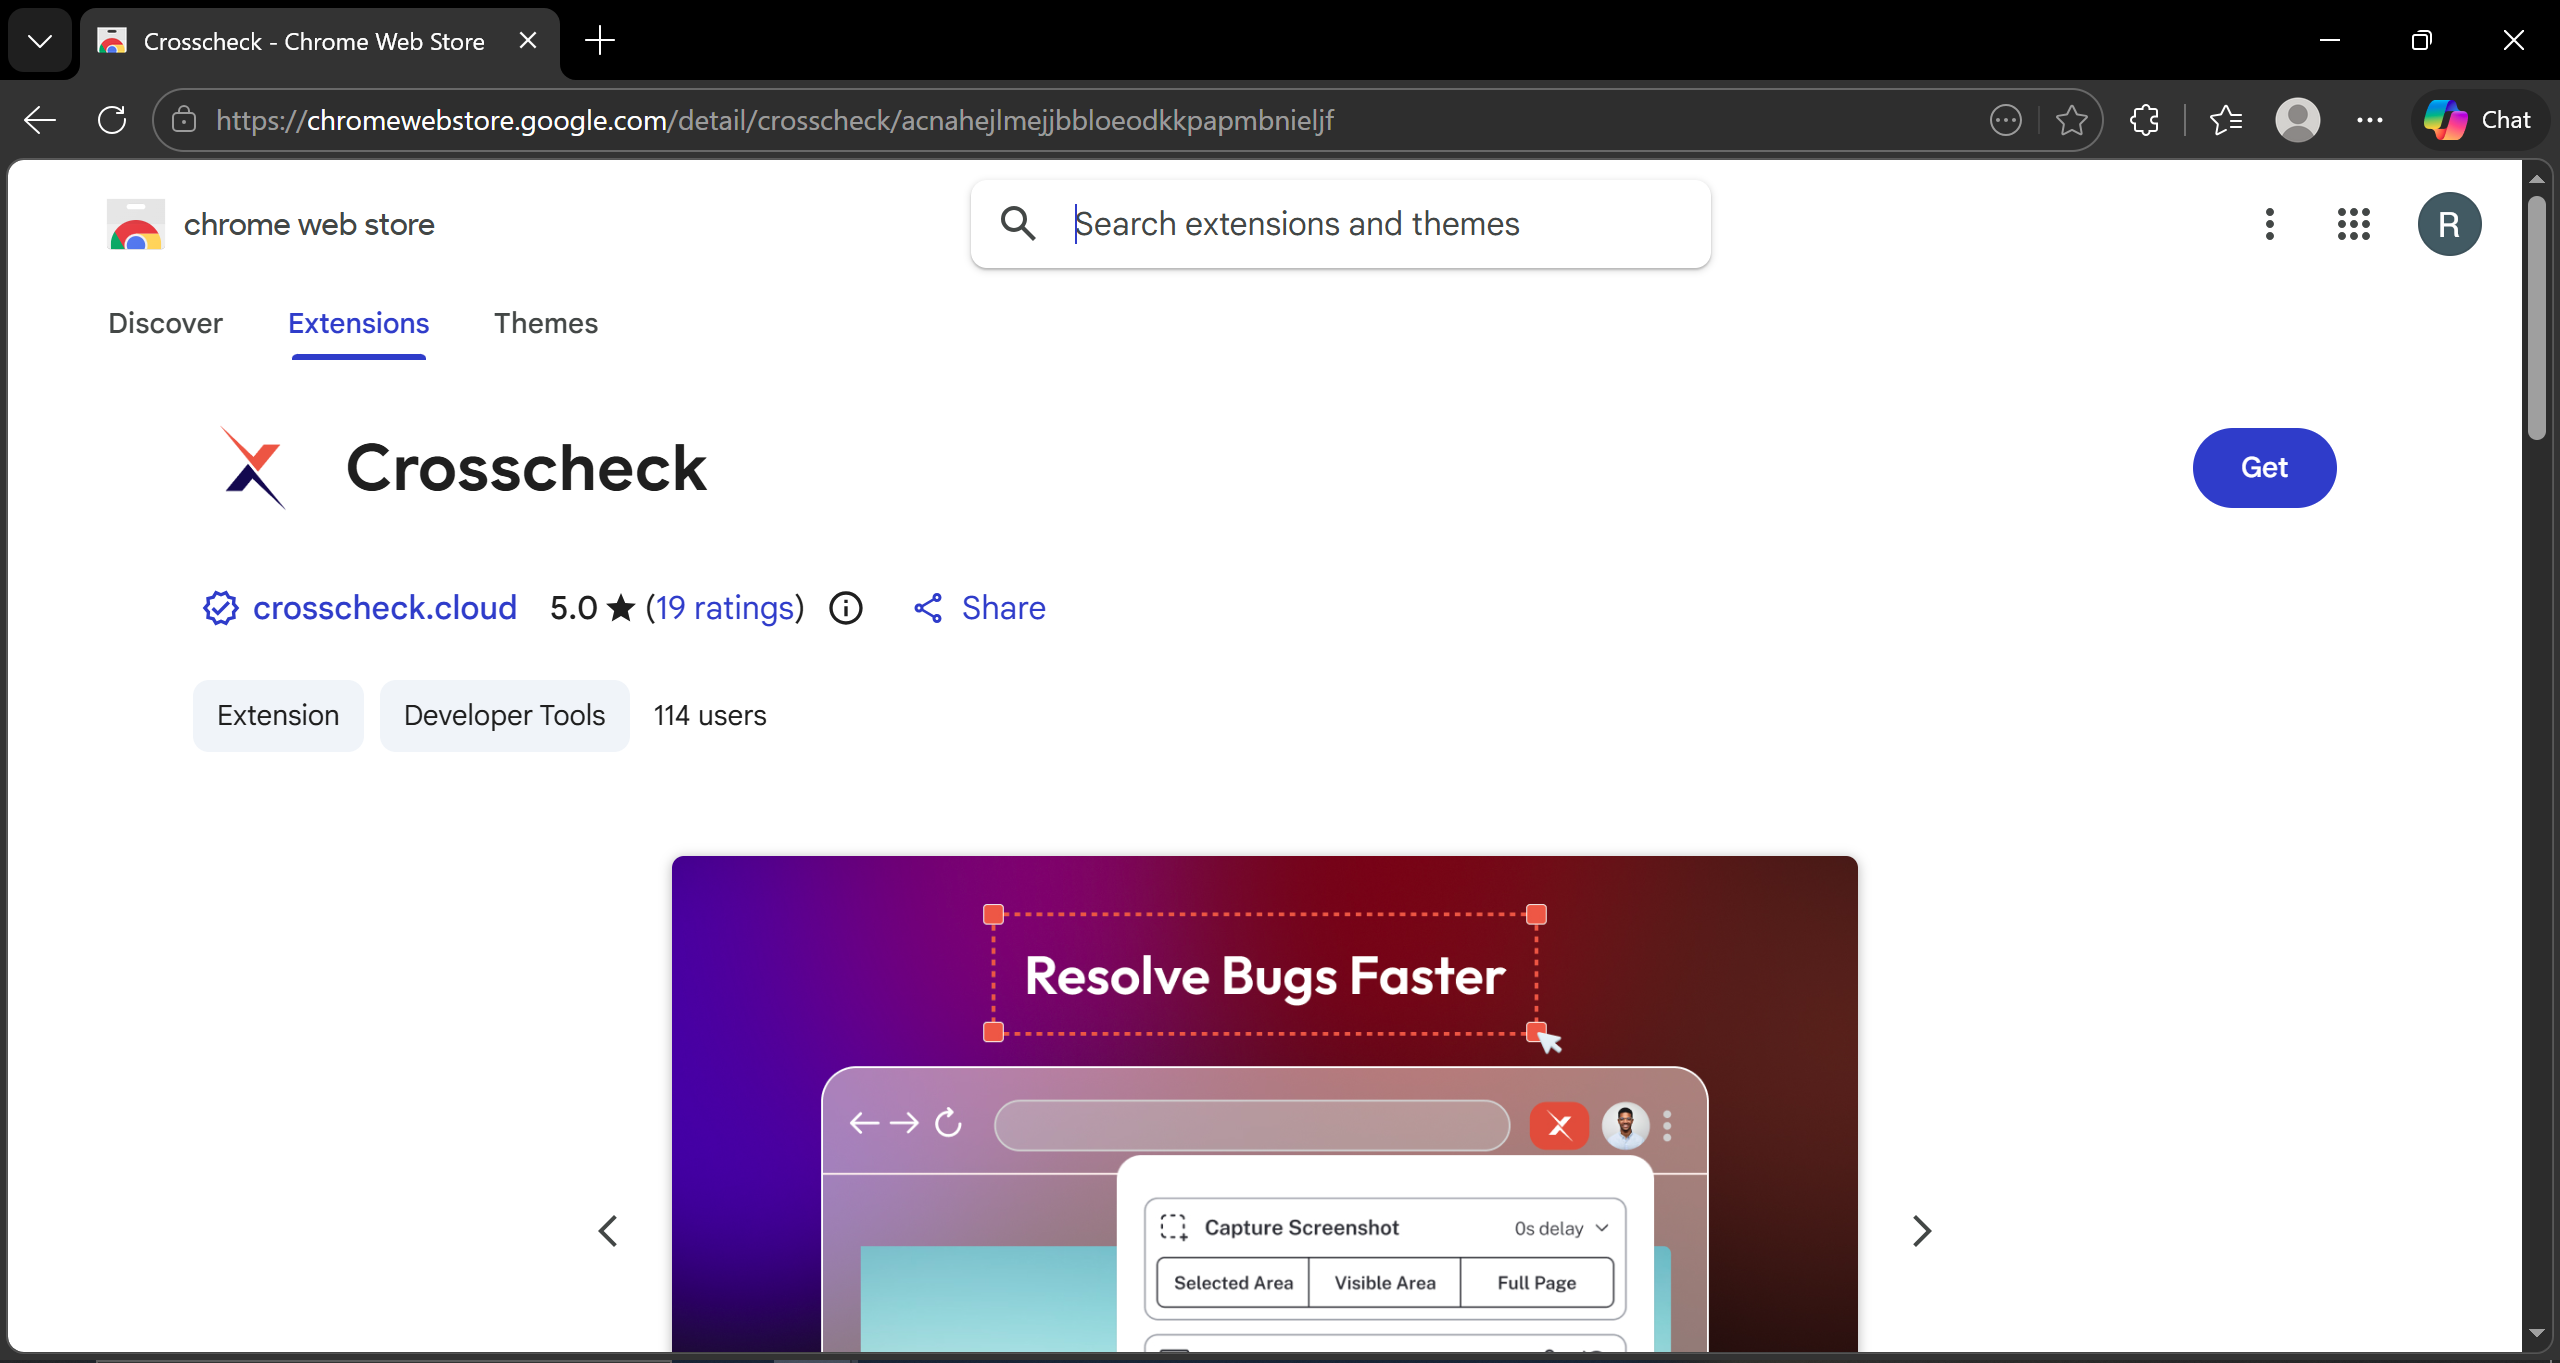The height and width of the screenshot is (1363, 2560).
Task: Switch to the Themes tab
Action: coord(546,323)
